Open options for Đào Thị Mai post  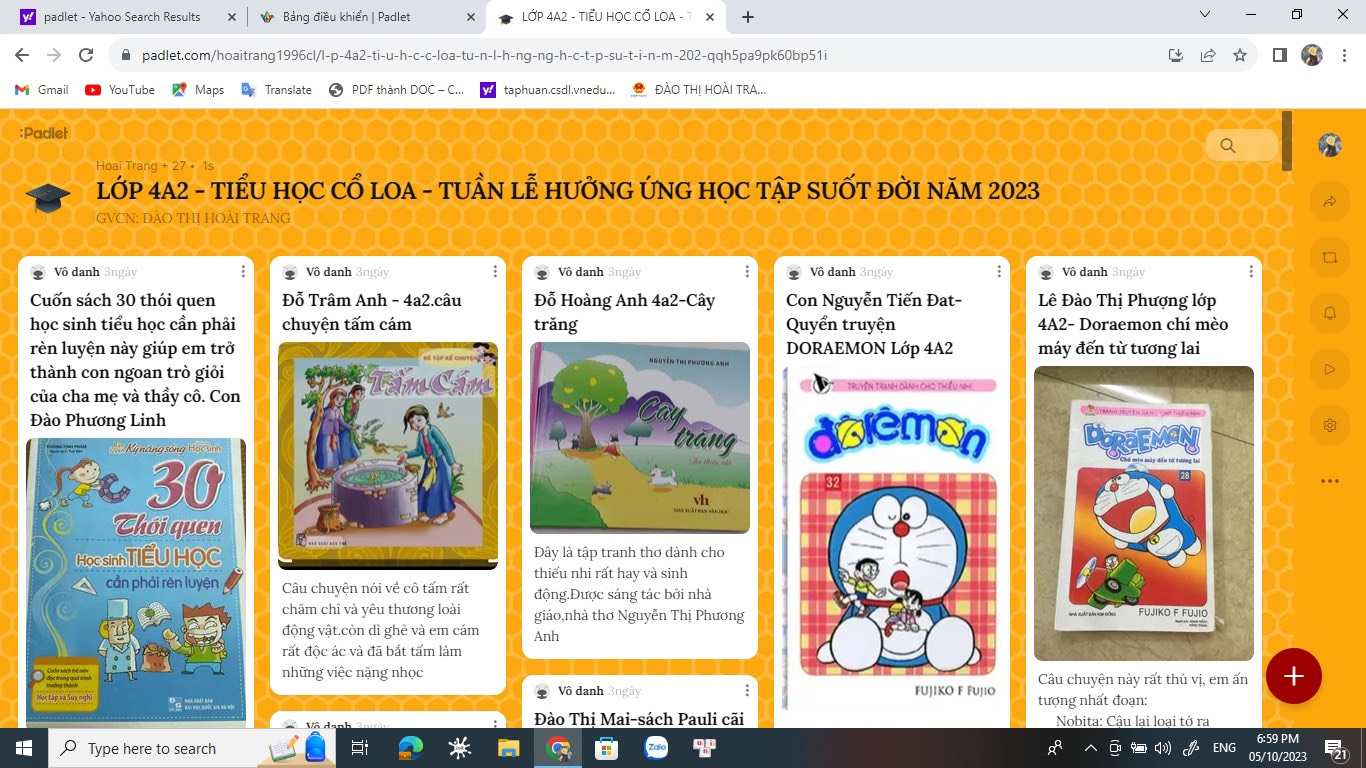[x=747, y=691]
